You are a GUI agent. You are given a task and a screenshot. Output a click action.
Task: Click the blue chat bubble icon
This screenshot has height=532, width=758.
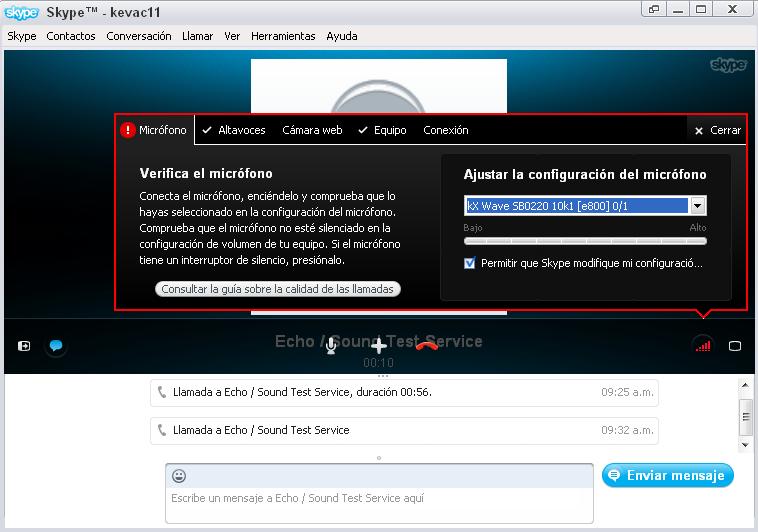click(56, 346)
